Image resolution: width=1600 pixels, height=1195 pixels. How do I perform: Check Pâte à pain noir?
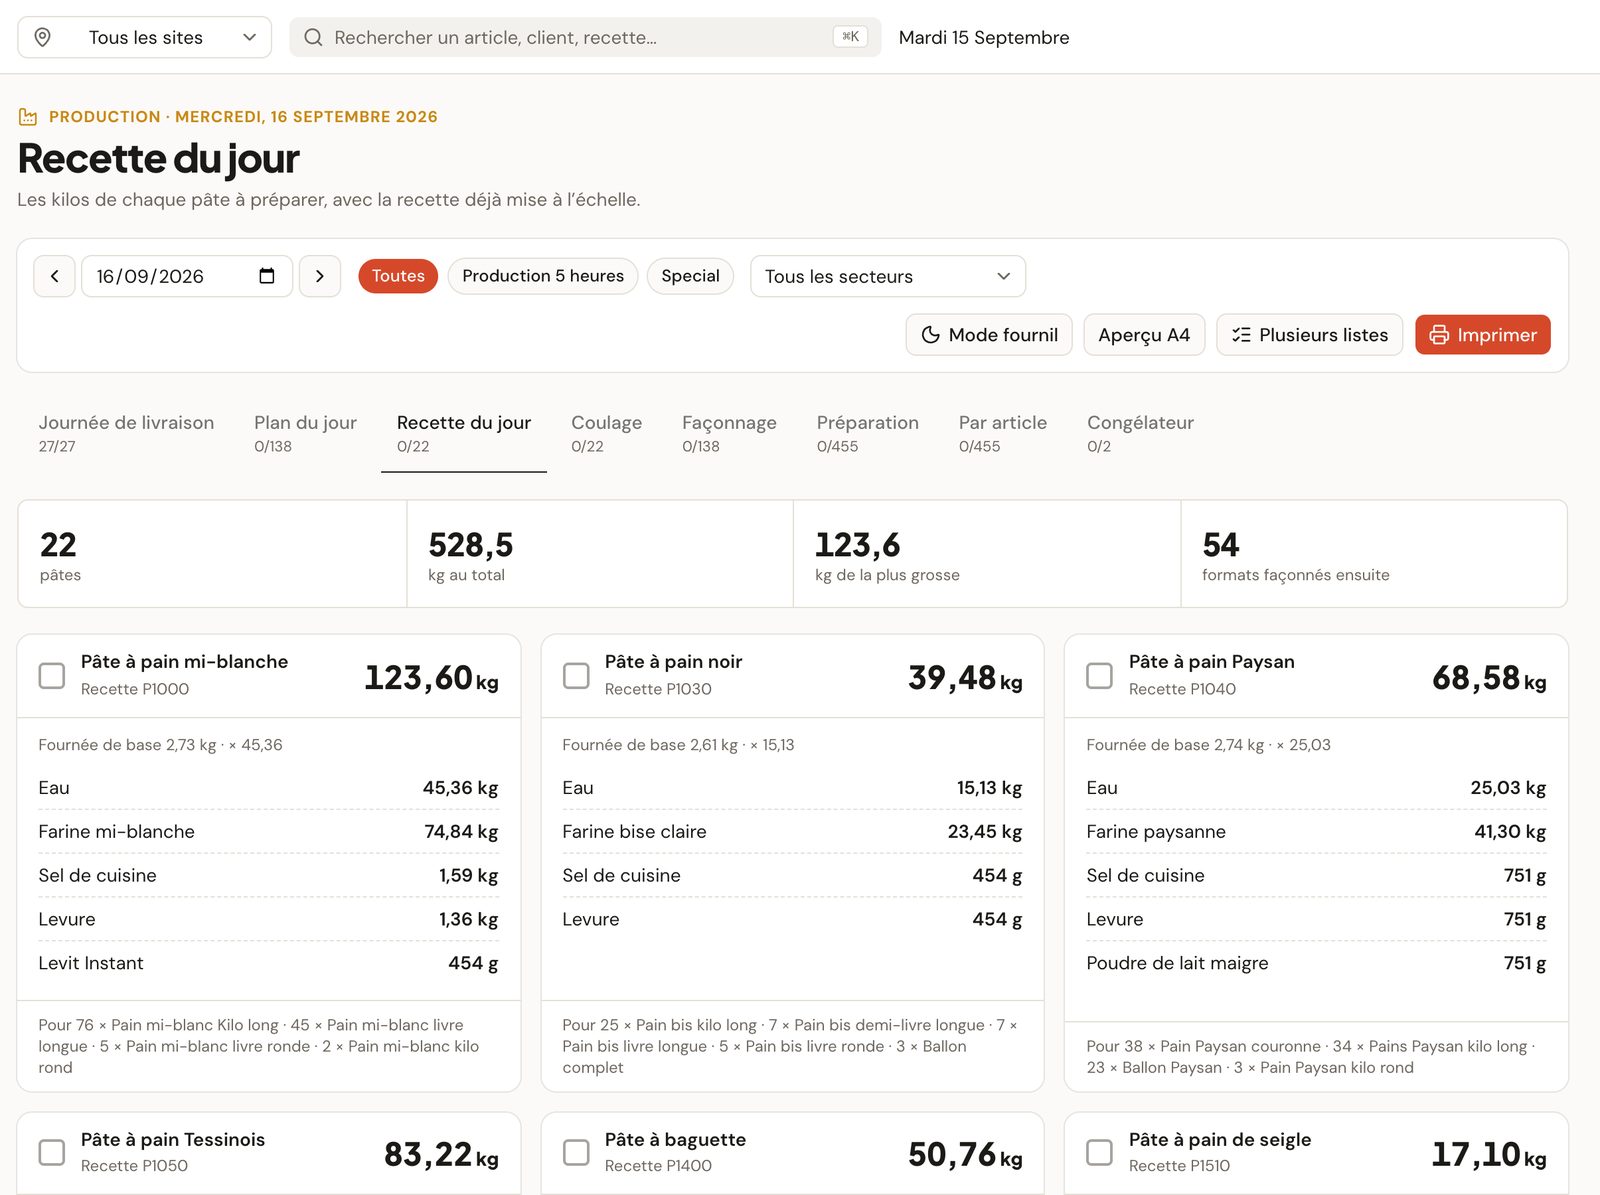(x=576, y=676)
